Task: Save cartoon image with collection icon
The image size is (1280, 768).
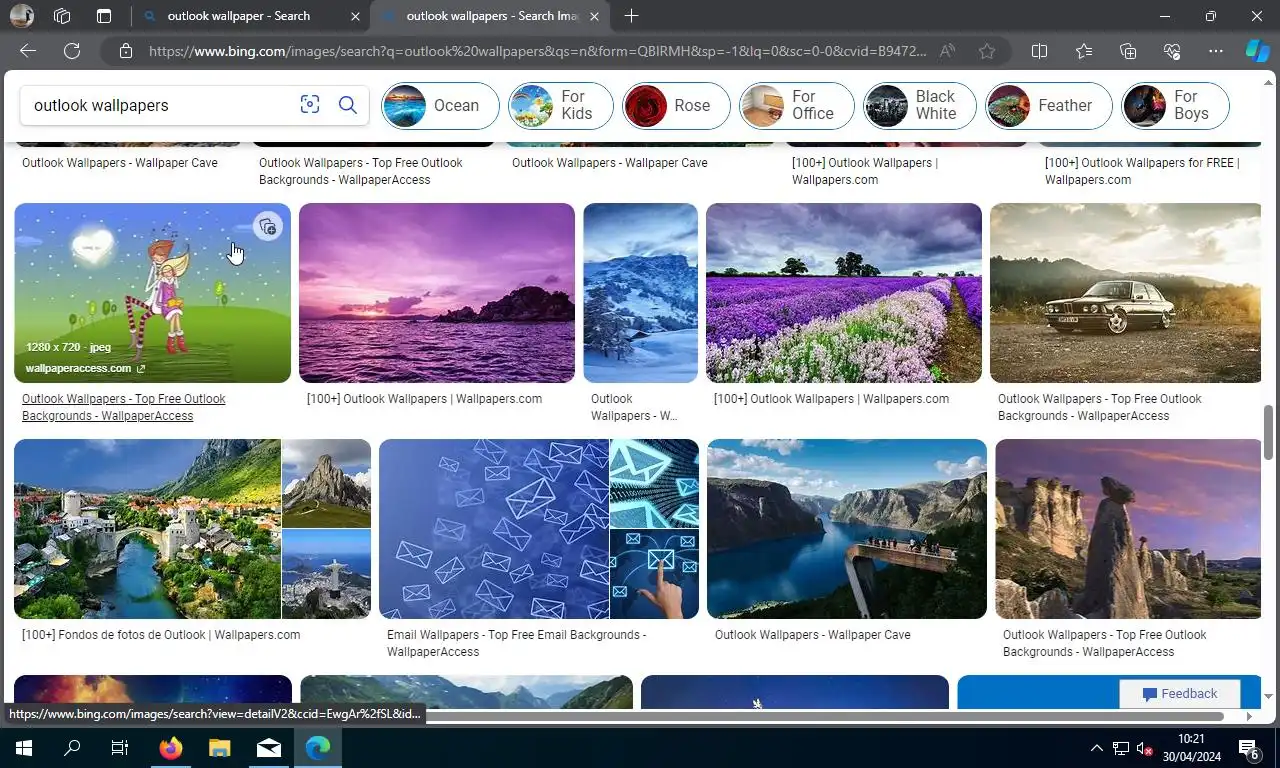Action: [x=267, y=227]
